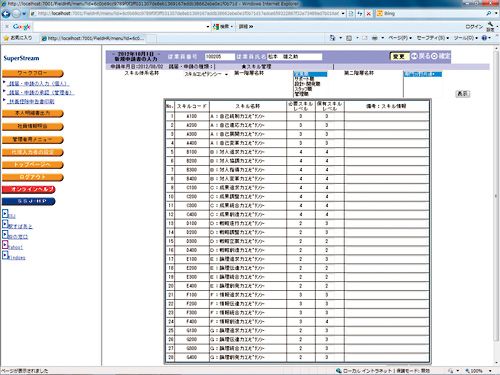The width and height of the screenshot is (500, 375).
Task: Click the RSS feeds icon in command bar
Action: (x=349, y=38)
